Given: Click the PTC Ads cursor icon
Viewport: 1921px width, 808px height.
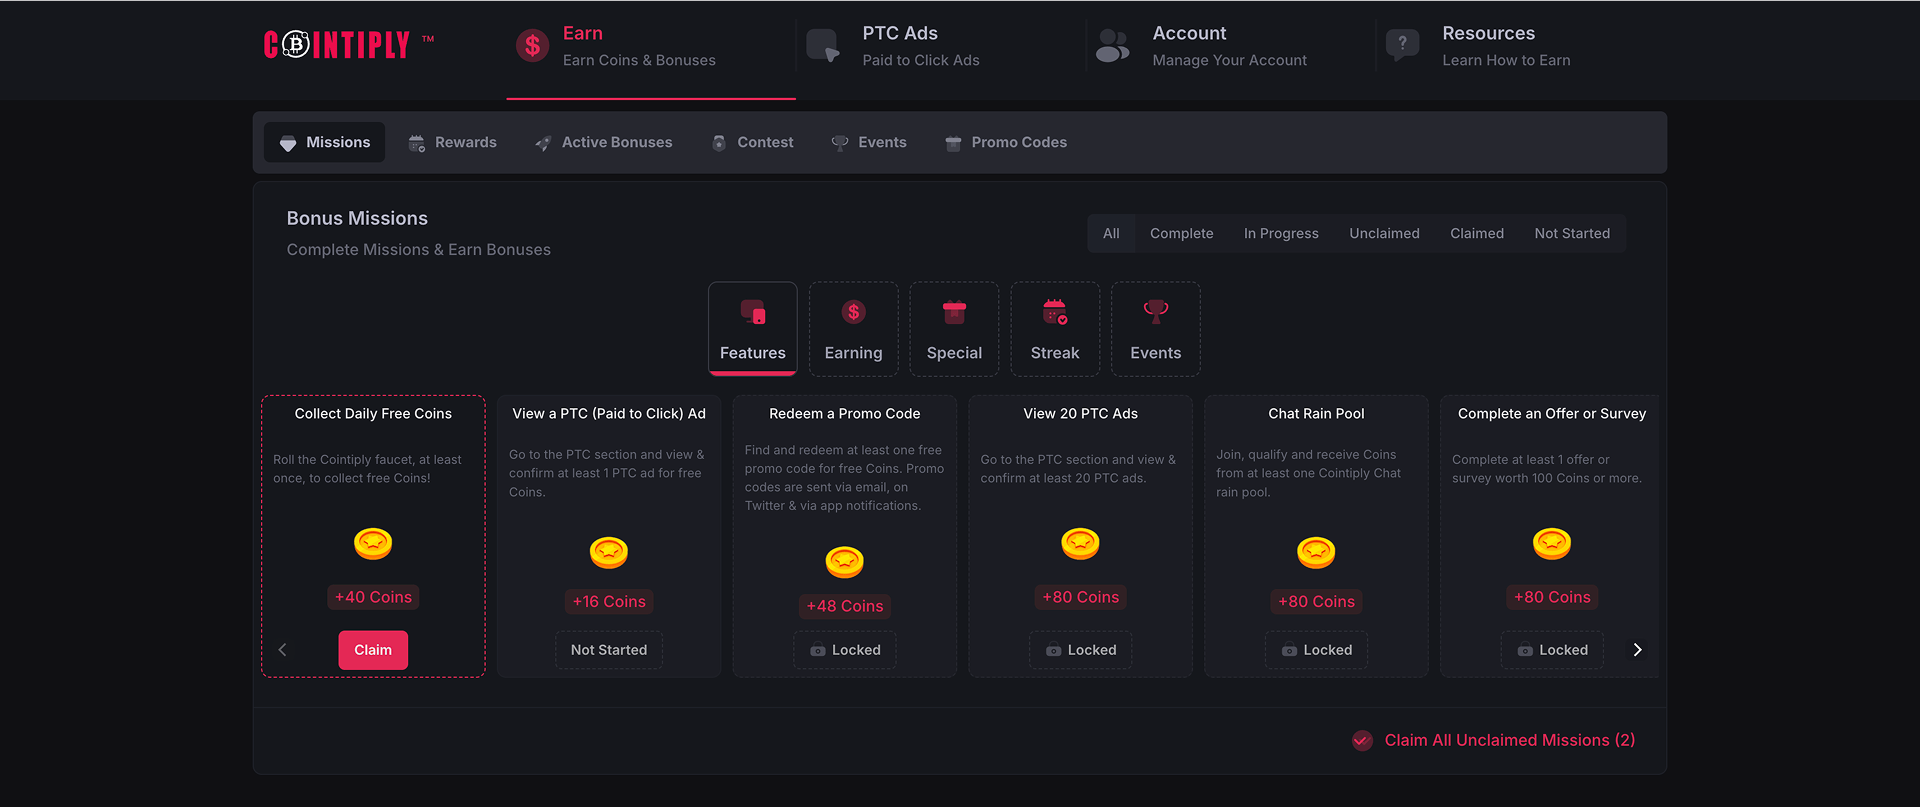Looking at the screenshot, I should (x=823, y=46).
